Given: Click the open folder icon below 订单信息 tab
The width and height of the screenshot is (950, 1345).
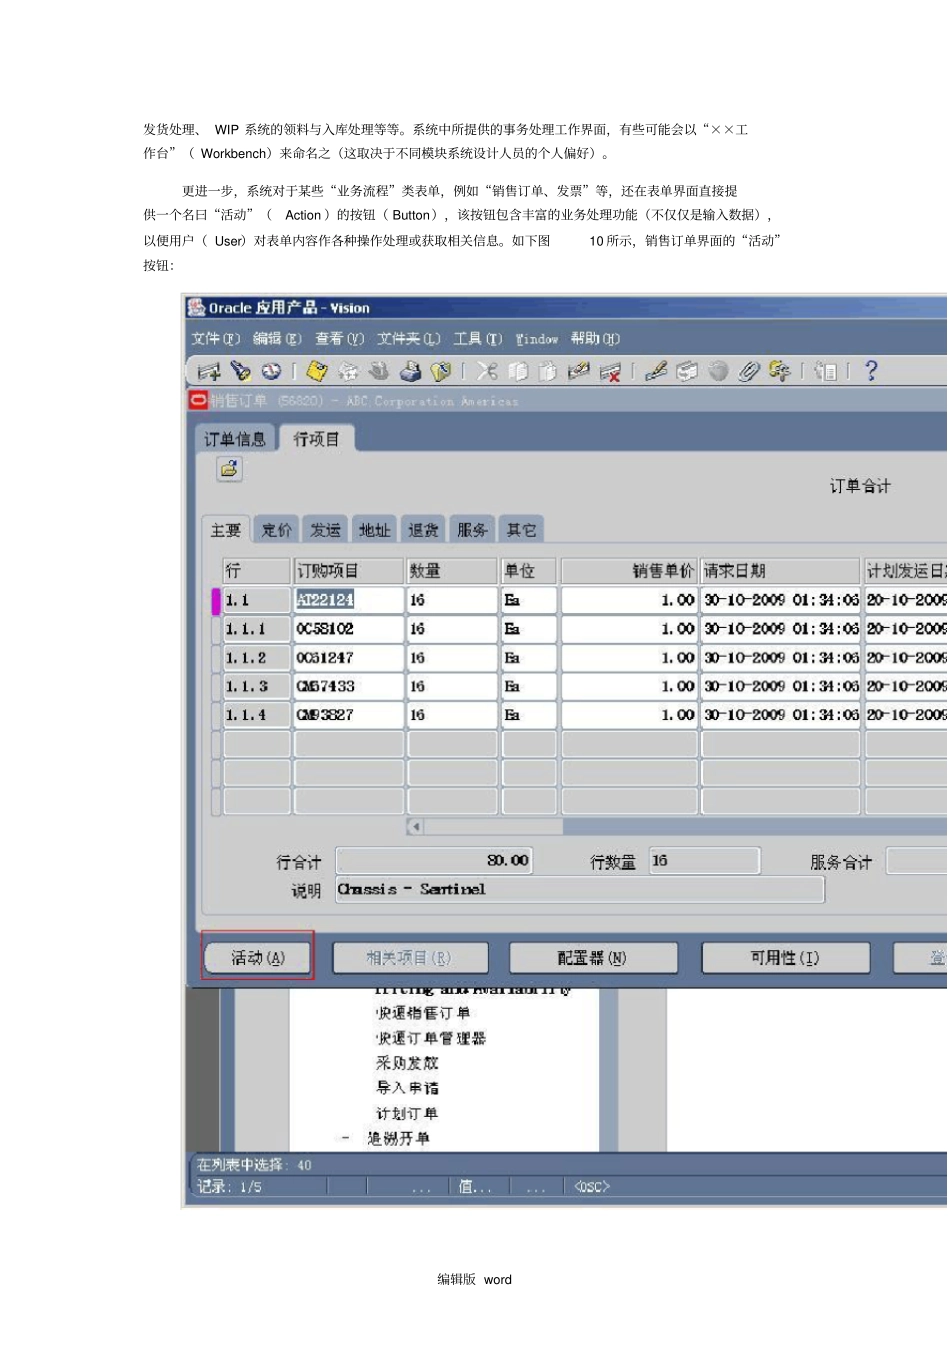Looking at the screenshot, I should [230, 468].
